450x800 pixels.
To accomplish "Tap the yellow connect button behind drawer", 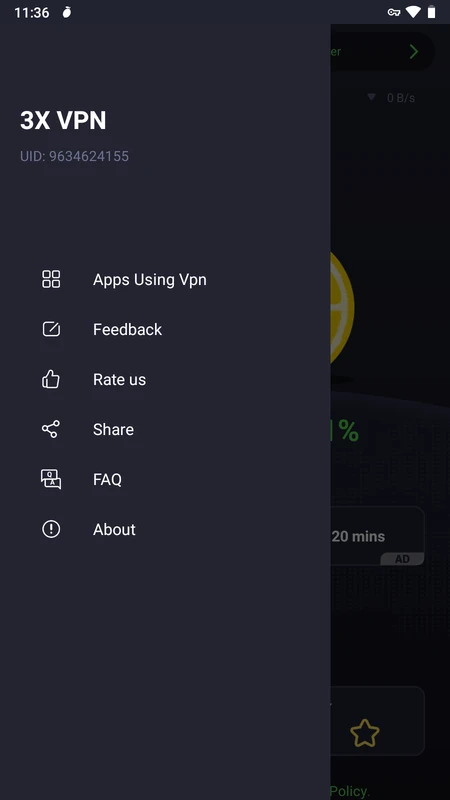I will click(x=342, y=308).
